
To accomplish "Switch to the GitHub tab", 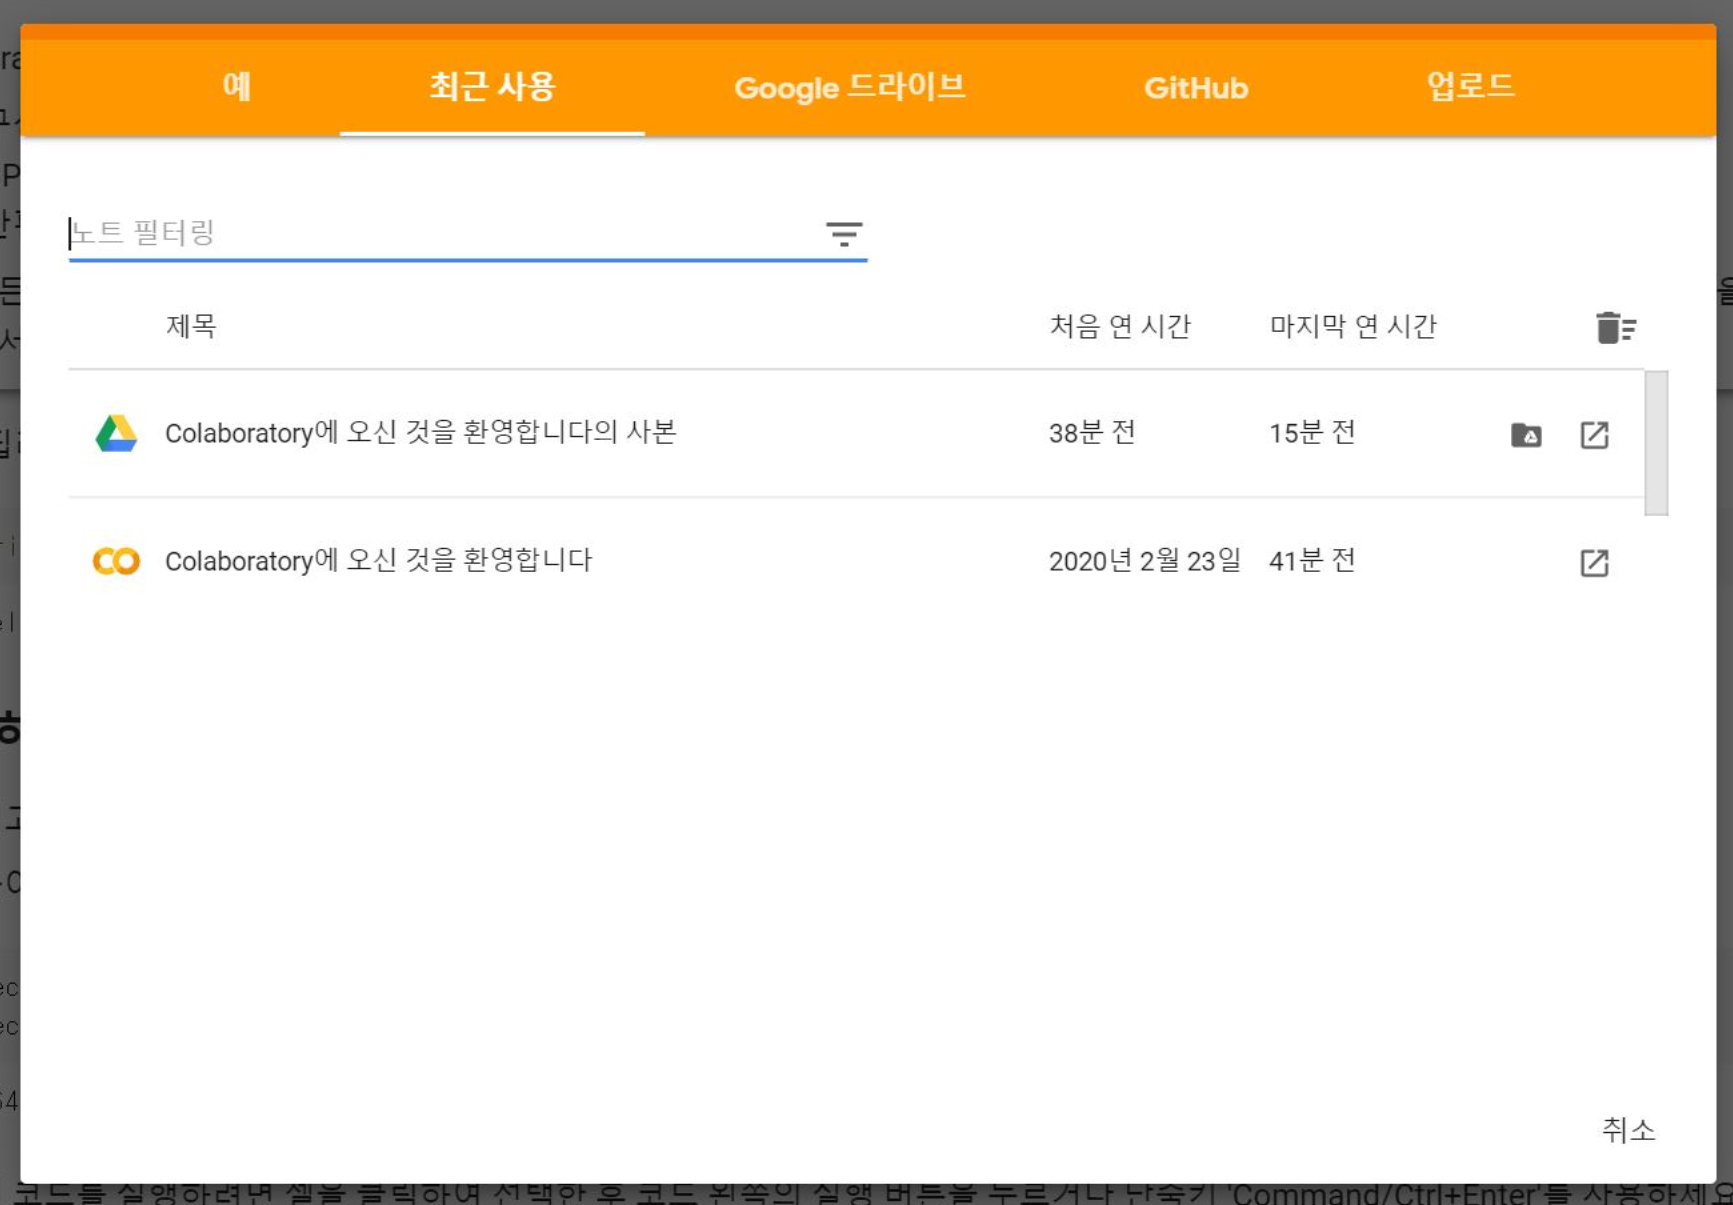I will point(1195,87).
